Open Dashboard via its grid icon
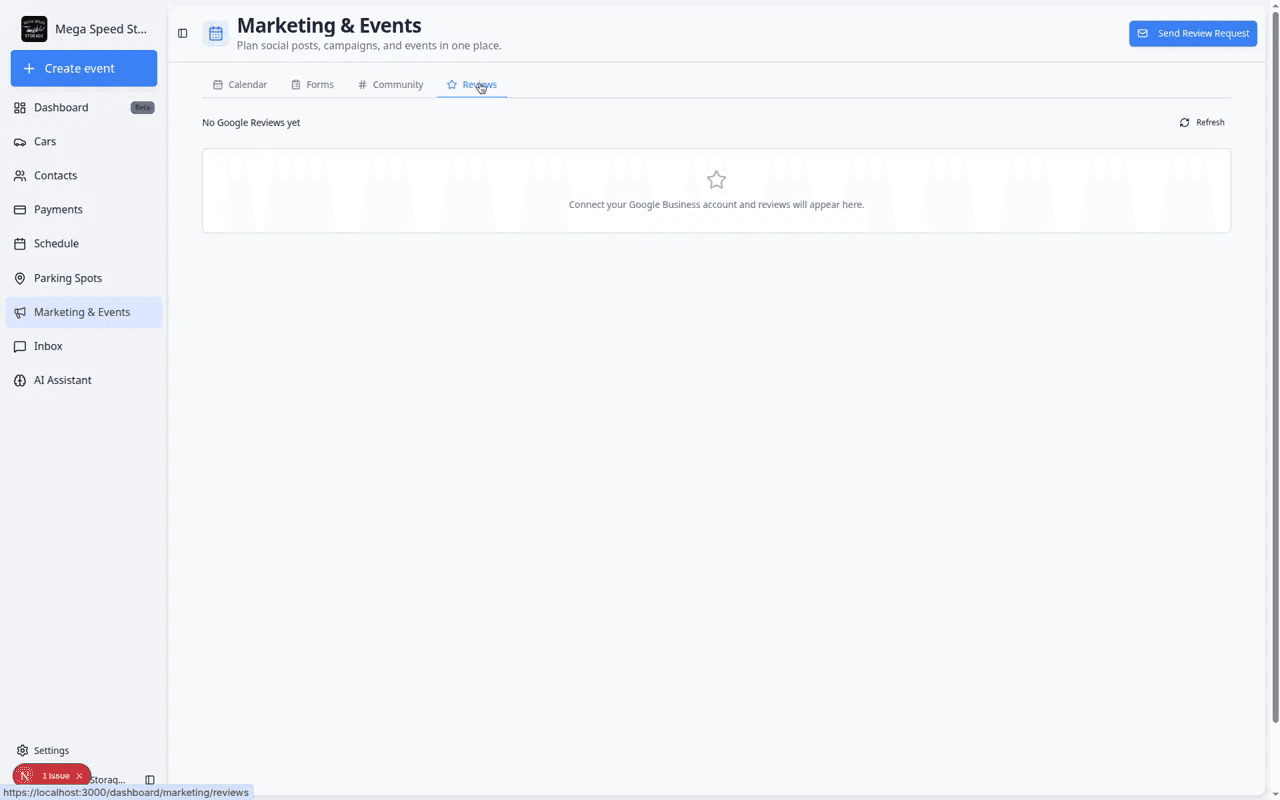The height and width of the screenshot is (800, 1280). coord(20,107)
